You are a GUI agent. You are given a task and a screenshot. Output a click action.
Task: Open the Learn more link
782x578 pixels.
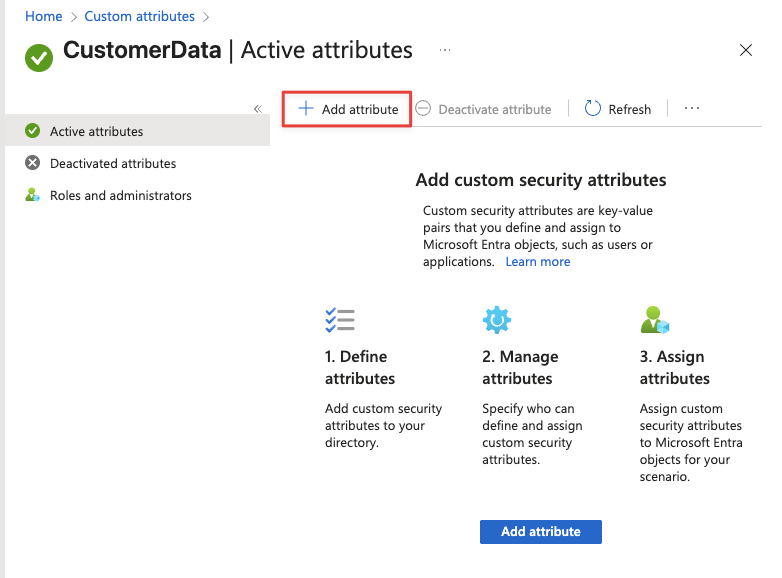coord(538,261)
